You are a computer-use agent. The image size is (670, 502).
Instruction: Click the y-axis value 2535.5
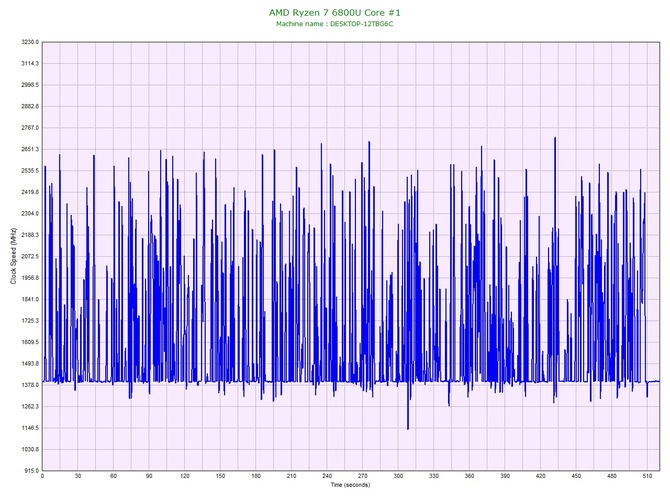(30, 171)
